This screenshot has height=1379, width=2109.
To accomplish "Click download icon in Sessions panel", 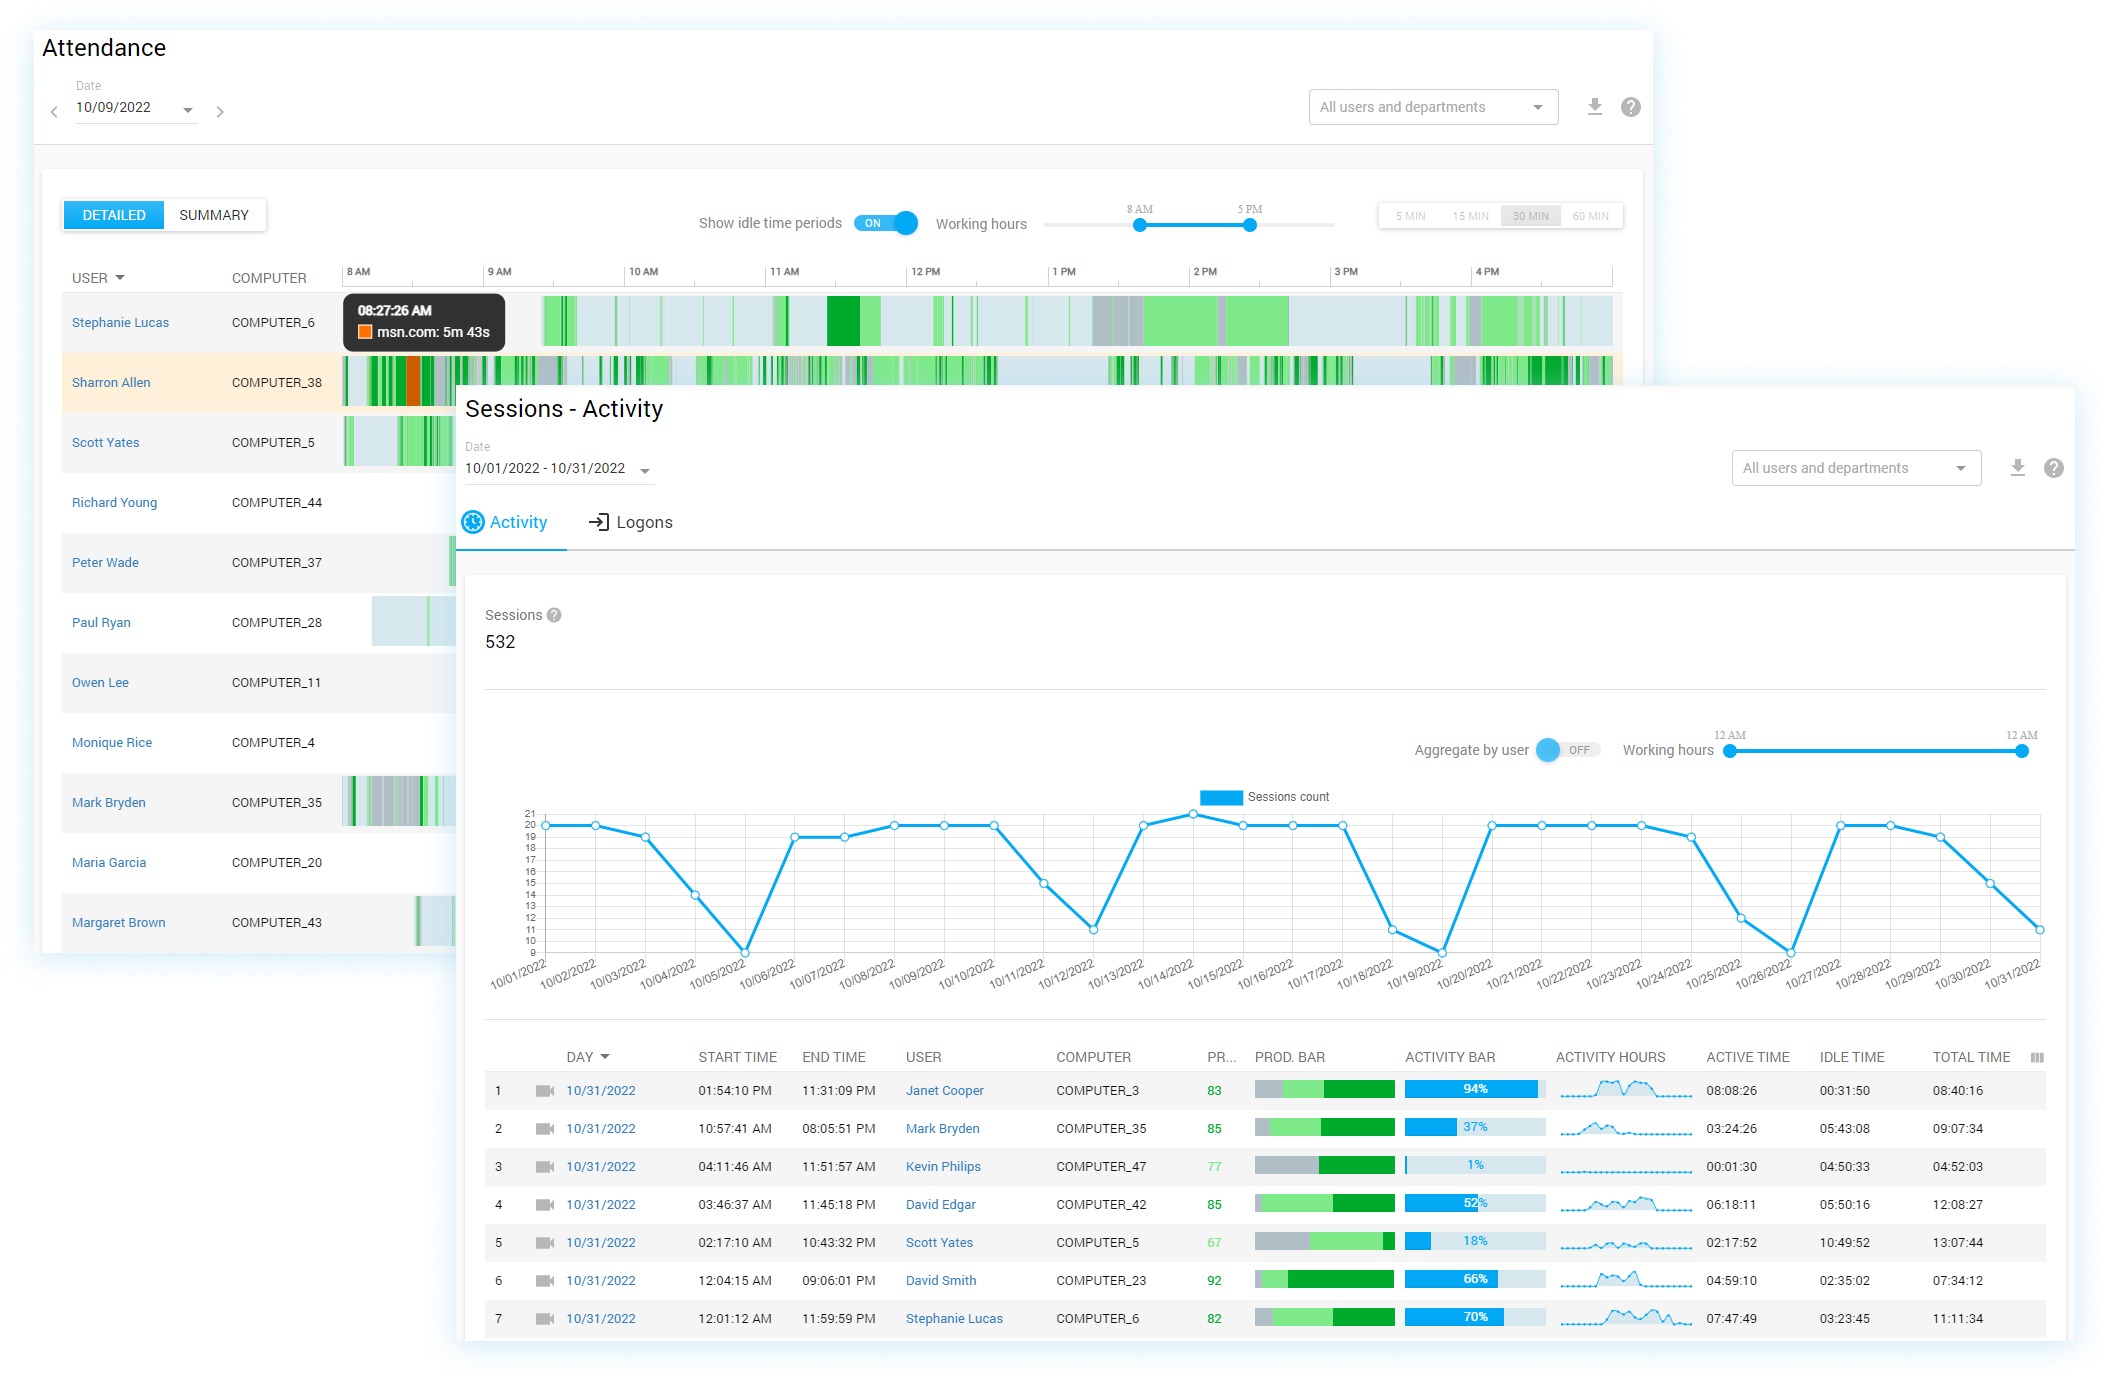I will click(x=2017, y=468).
